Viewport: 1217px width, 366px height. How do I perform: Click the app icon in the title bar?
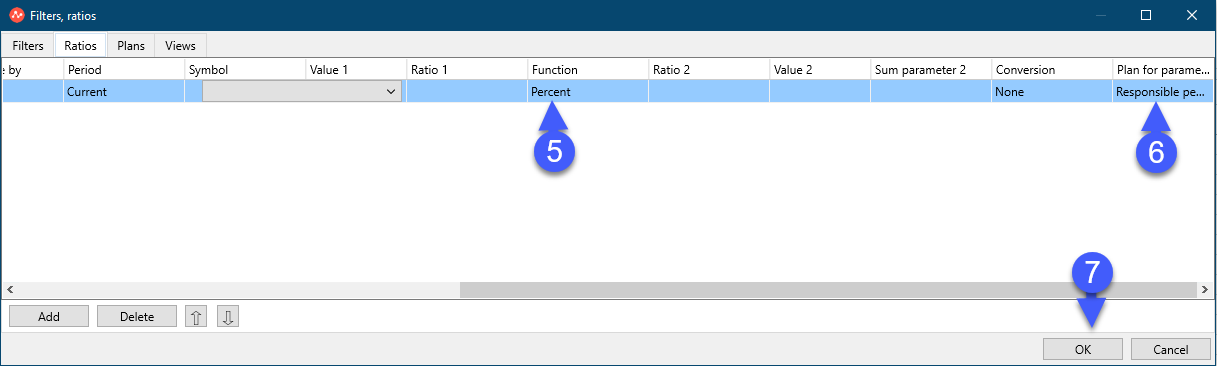tap(16, 16)
